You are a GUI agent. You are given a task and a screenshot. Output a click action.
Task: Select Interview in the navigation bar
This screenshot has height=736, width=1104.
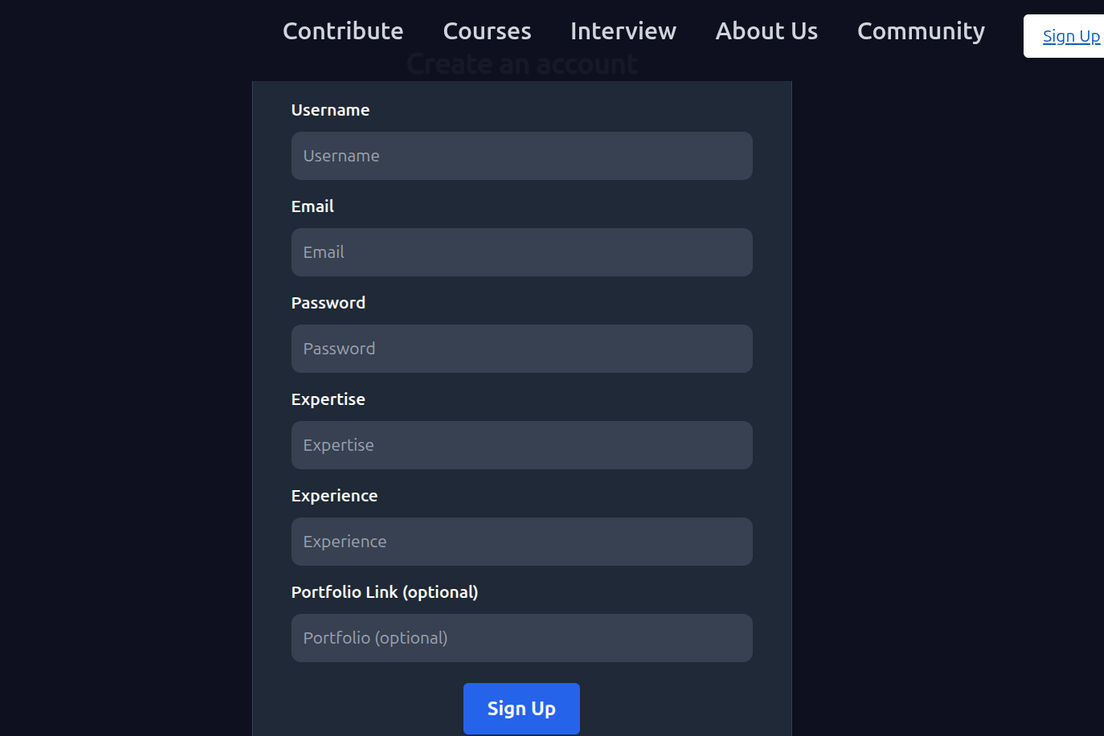pos(623,31)
